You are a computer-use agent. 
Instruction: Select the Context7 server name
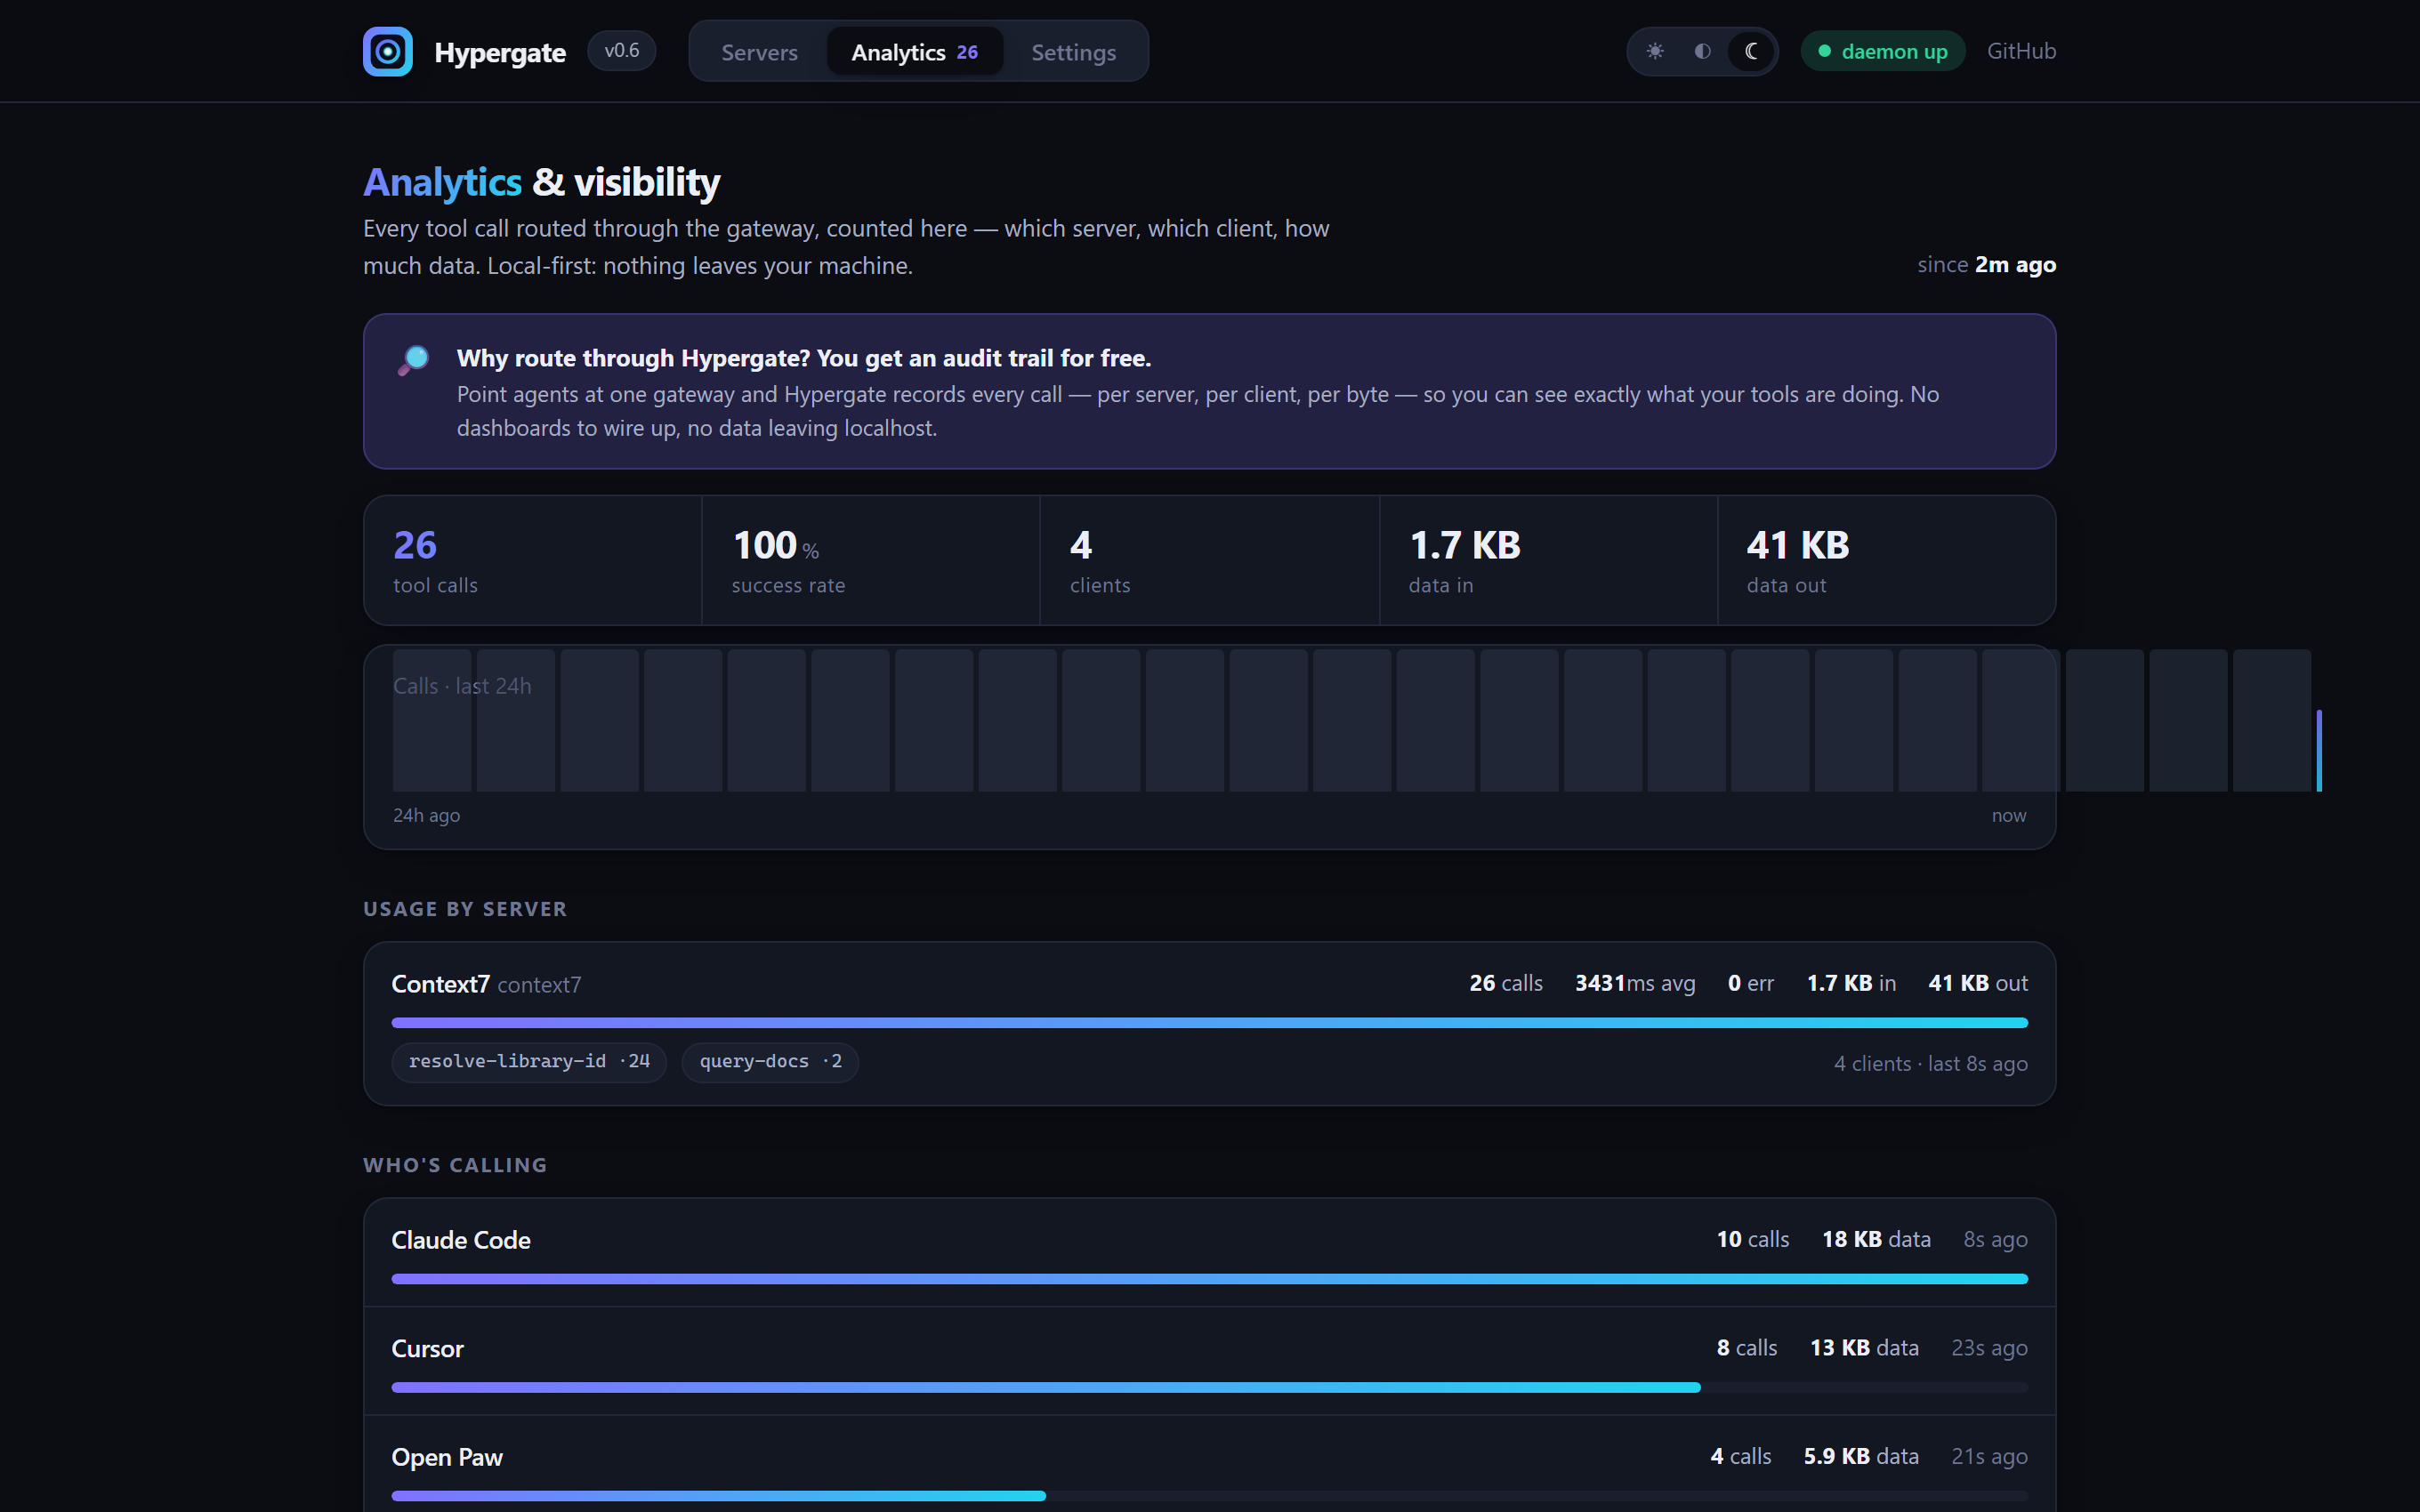click(x=440, y=984)
